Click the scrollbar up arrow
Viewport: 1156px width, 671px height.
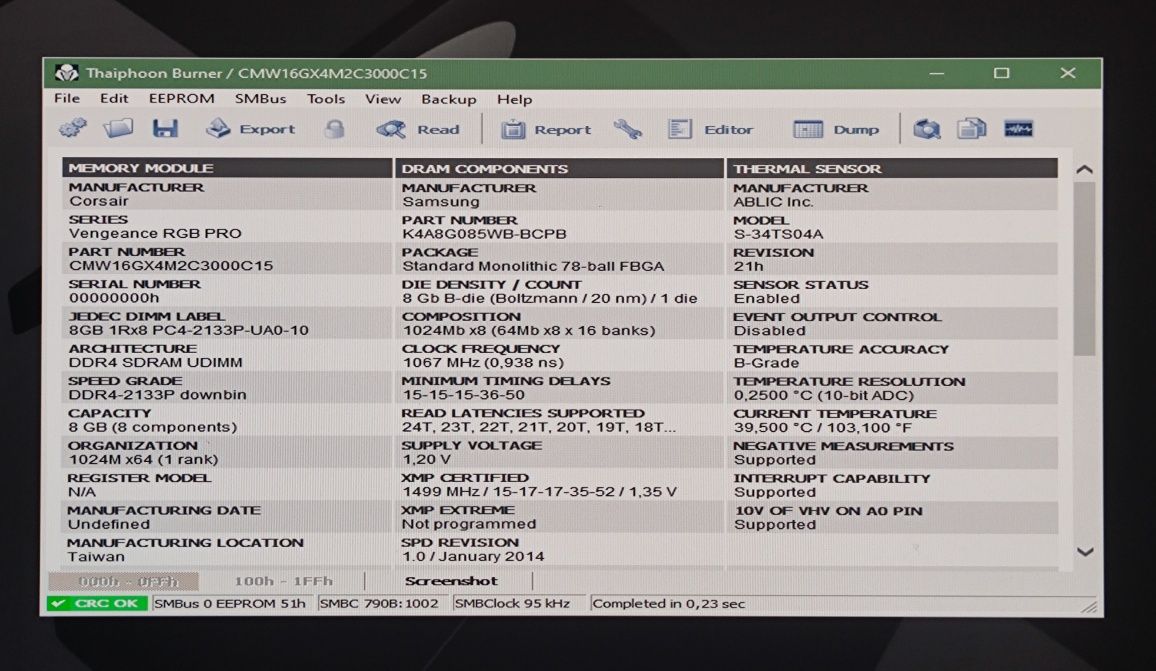[x=1084, y=170]
